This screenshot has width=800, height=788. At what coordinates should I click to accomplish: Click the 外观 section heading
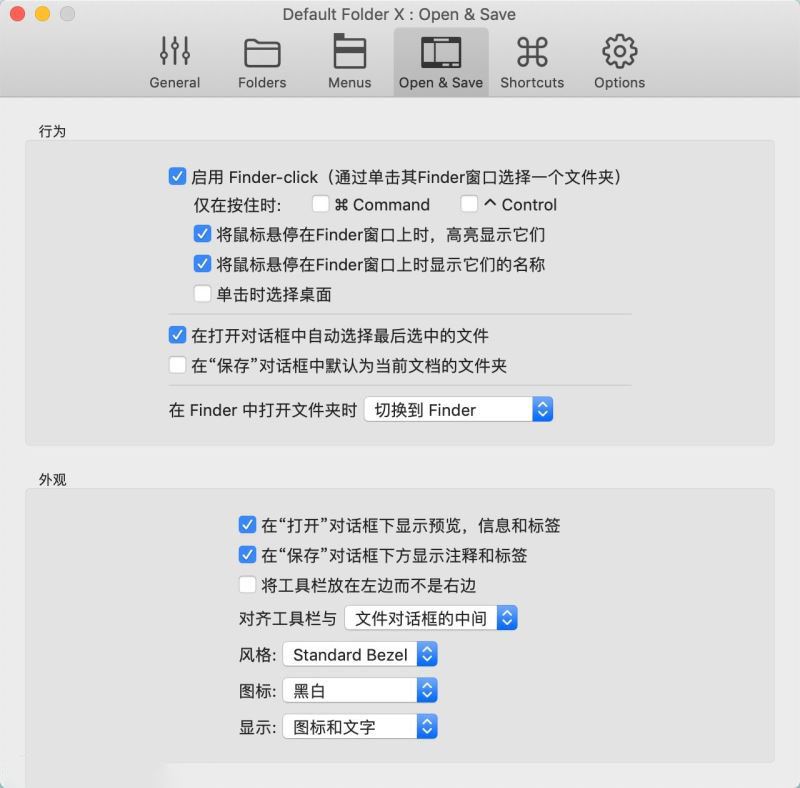coord(52,479)
